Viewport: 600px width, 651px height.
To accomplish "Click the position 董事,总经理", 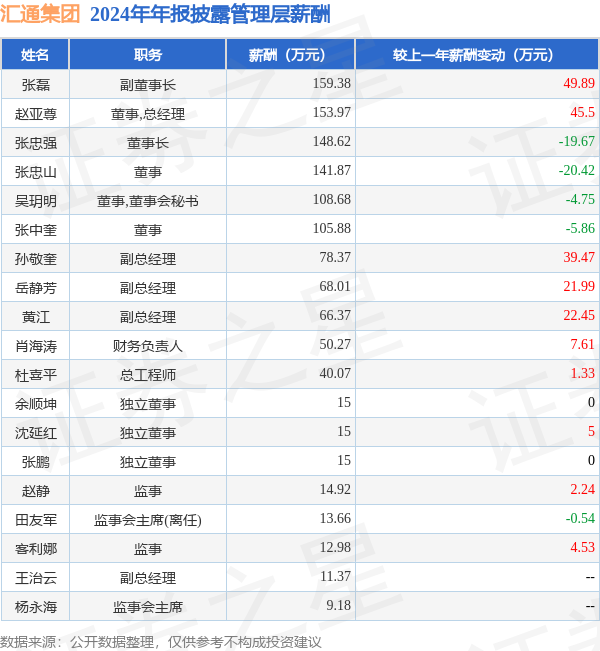I will pyautogui.click(x=148, y=114).
